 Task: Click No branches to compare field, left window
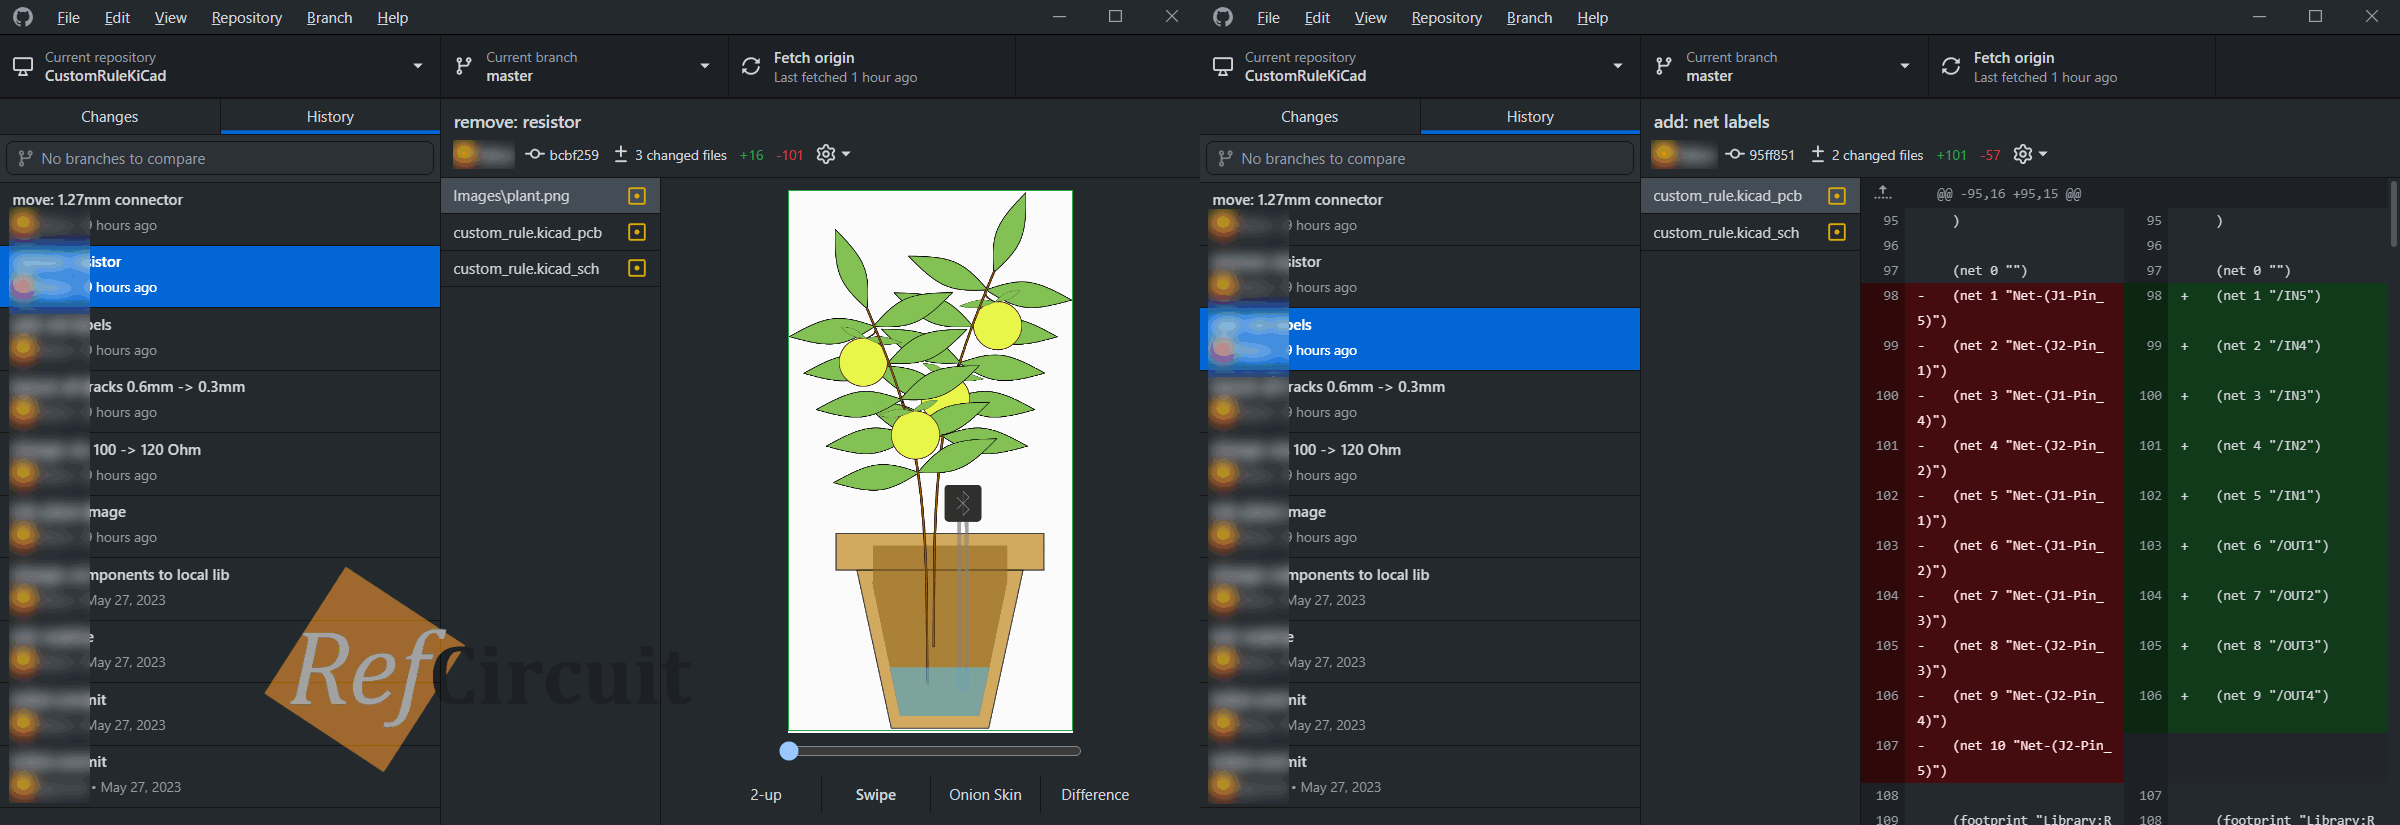(x=220, y=158)
